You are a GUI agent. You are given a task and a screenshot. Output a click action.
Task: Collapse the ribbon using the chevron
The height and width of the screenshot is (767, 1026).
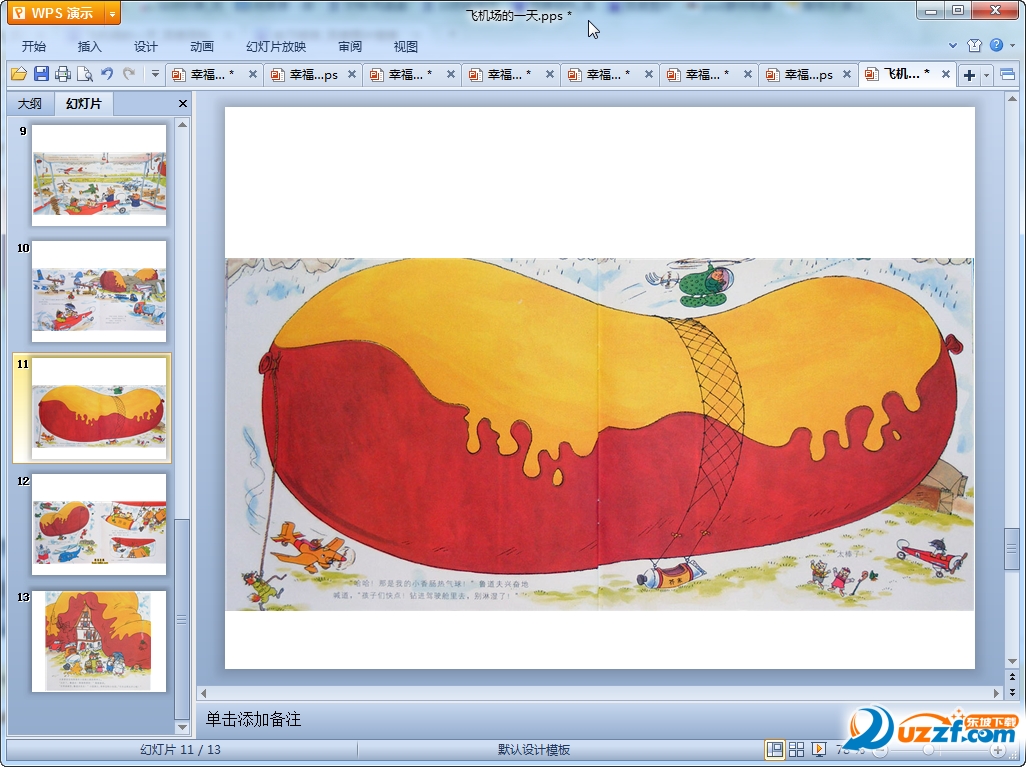tap(953, 45)
